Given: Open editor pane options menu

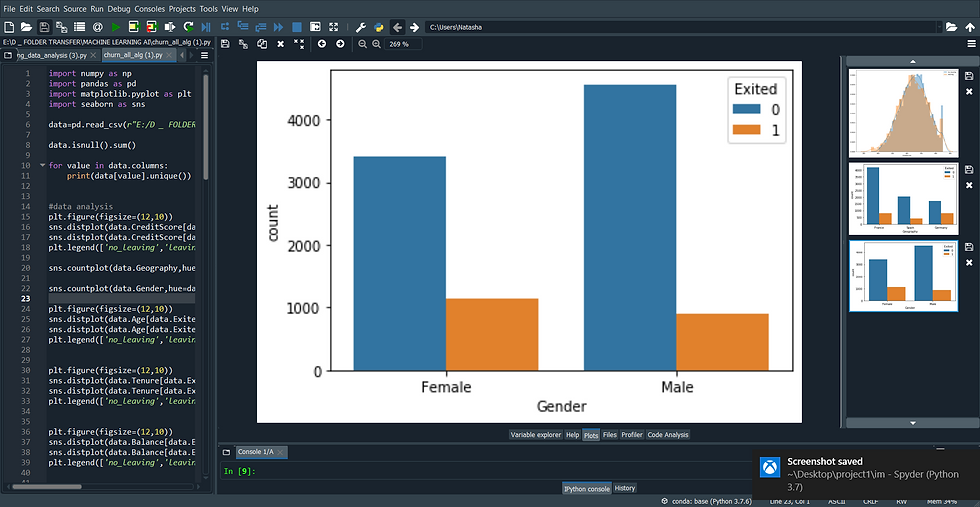Looking at the screenshot, I should 204,55.
